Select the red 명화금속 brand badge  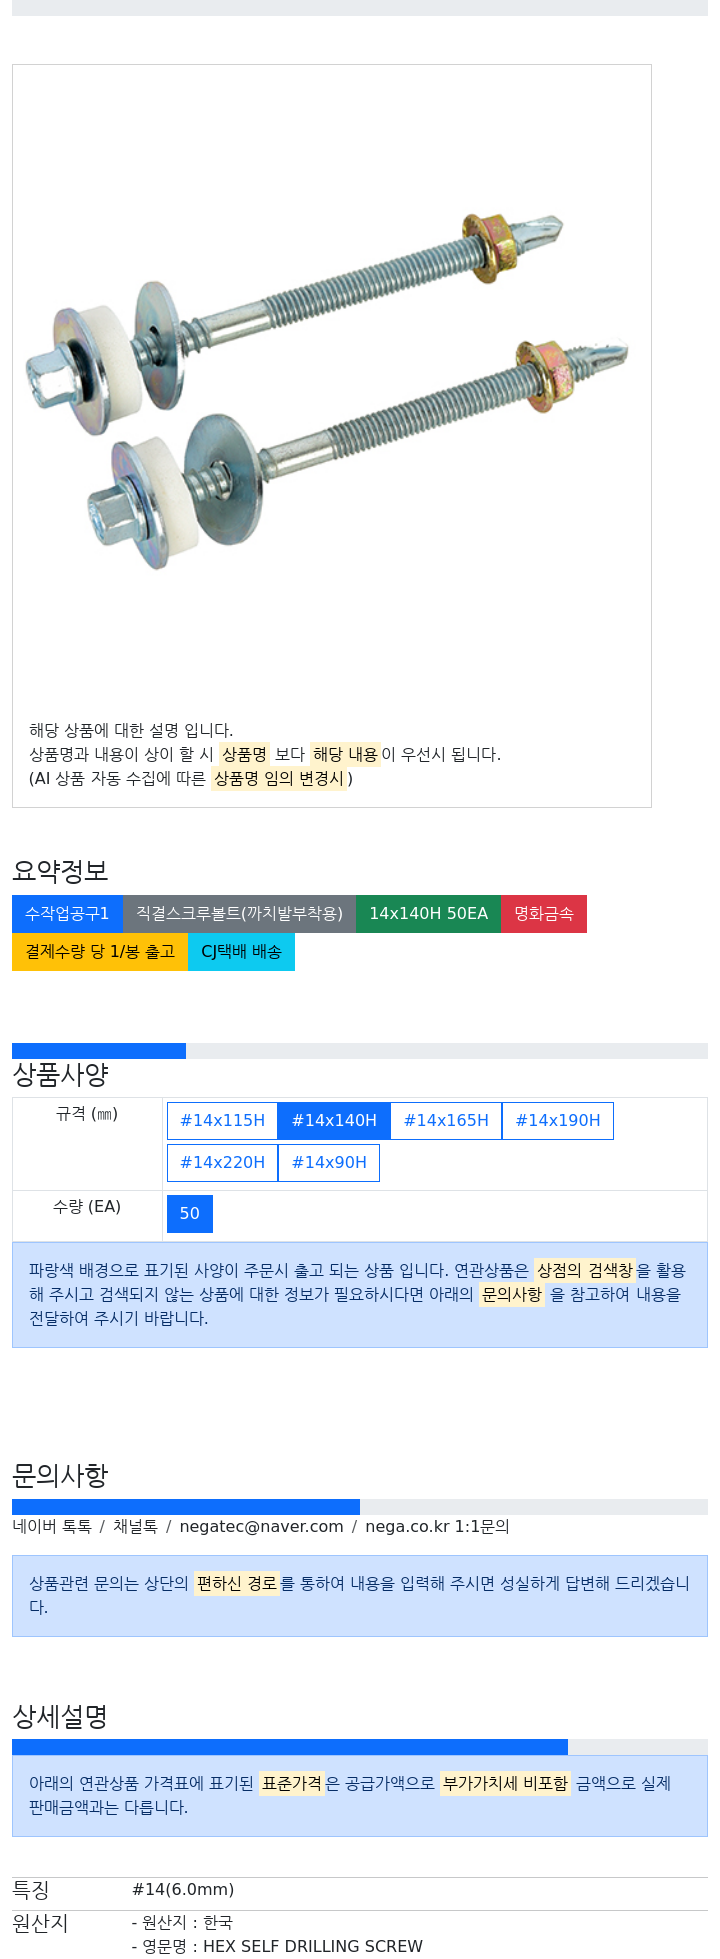(544, 914)
